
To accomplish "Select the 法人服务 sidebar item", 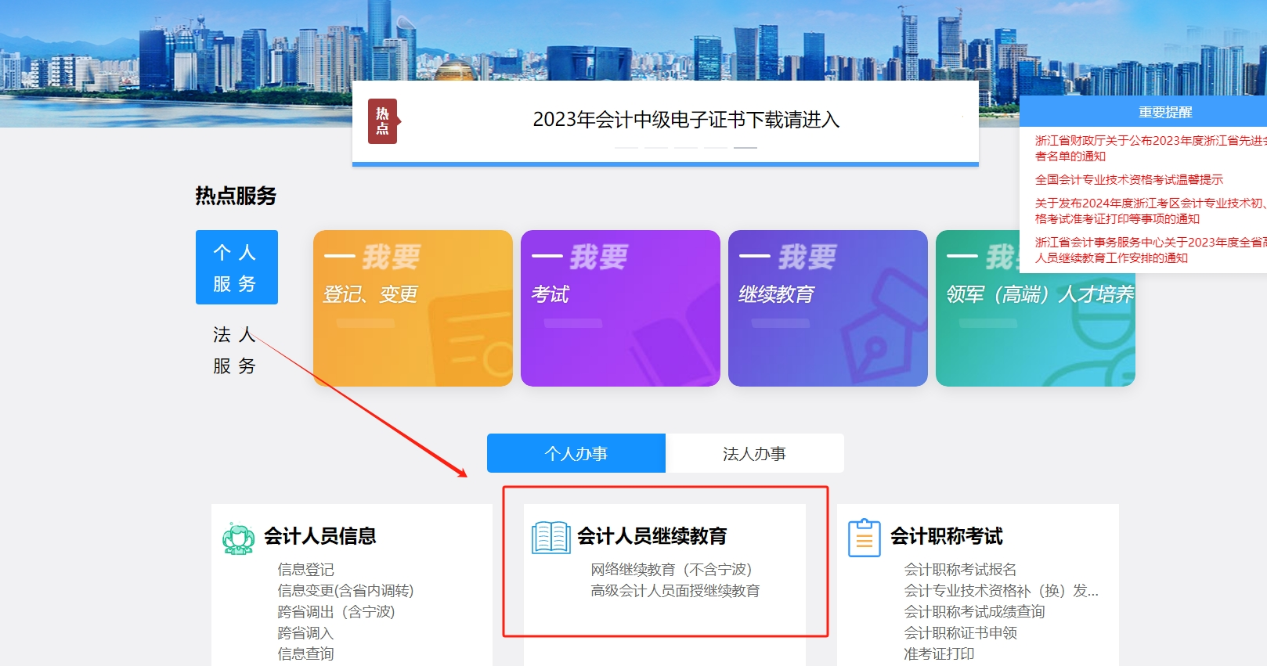I will [x=236, y=350].
